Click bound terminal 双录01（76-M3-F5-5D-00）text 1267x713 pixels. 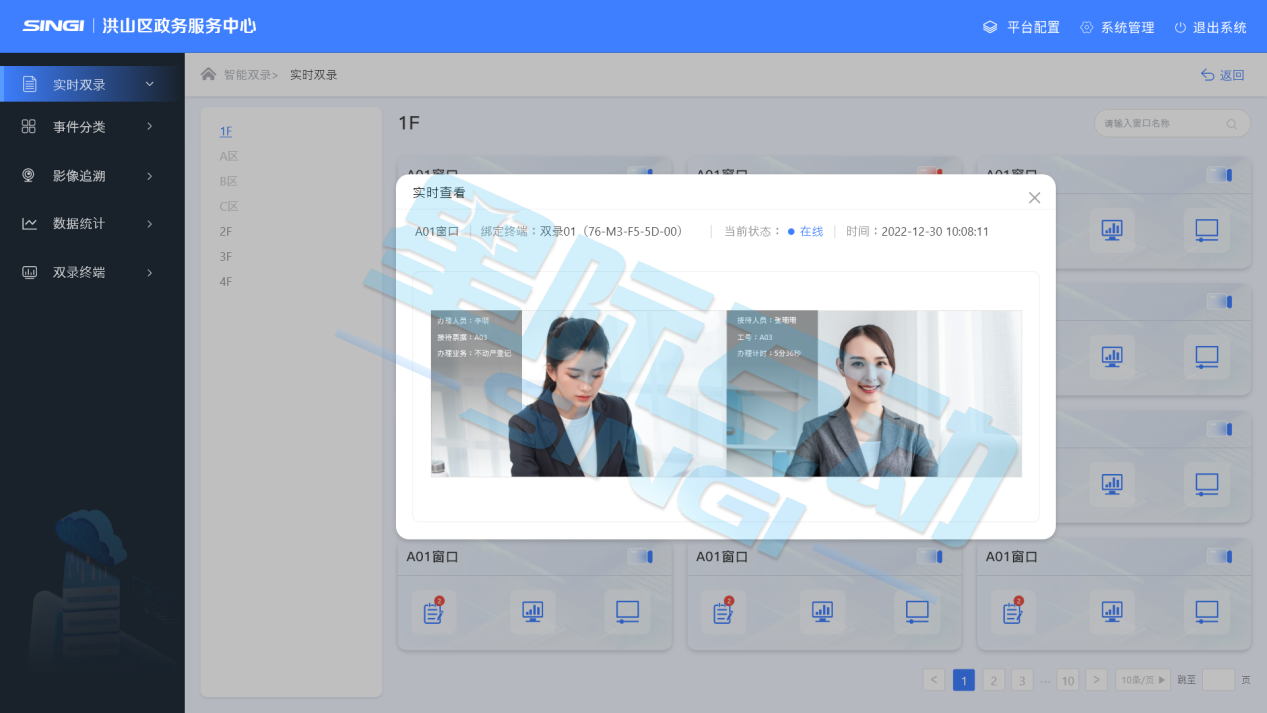[615, 231]
